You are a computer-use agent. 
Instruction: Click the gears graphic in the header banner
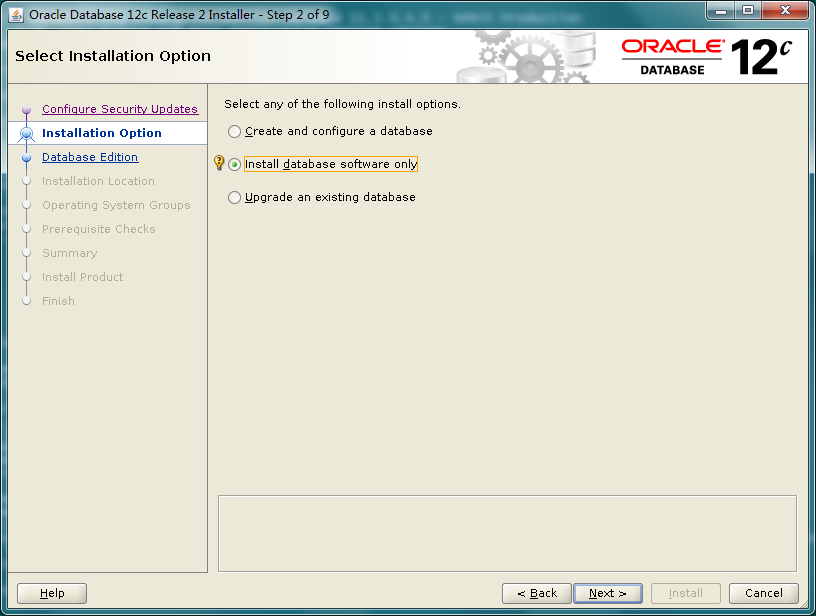point(530,57)
